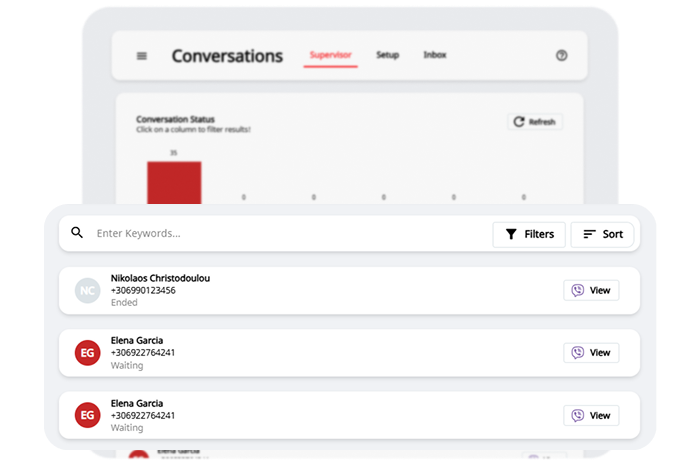Focus the Enter Keywords search field

pos(280,234)
